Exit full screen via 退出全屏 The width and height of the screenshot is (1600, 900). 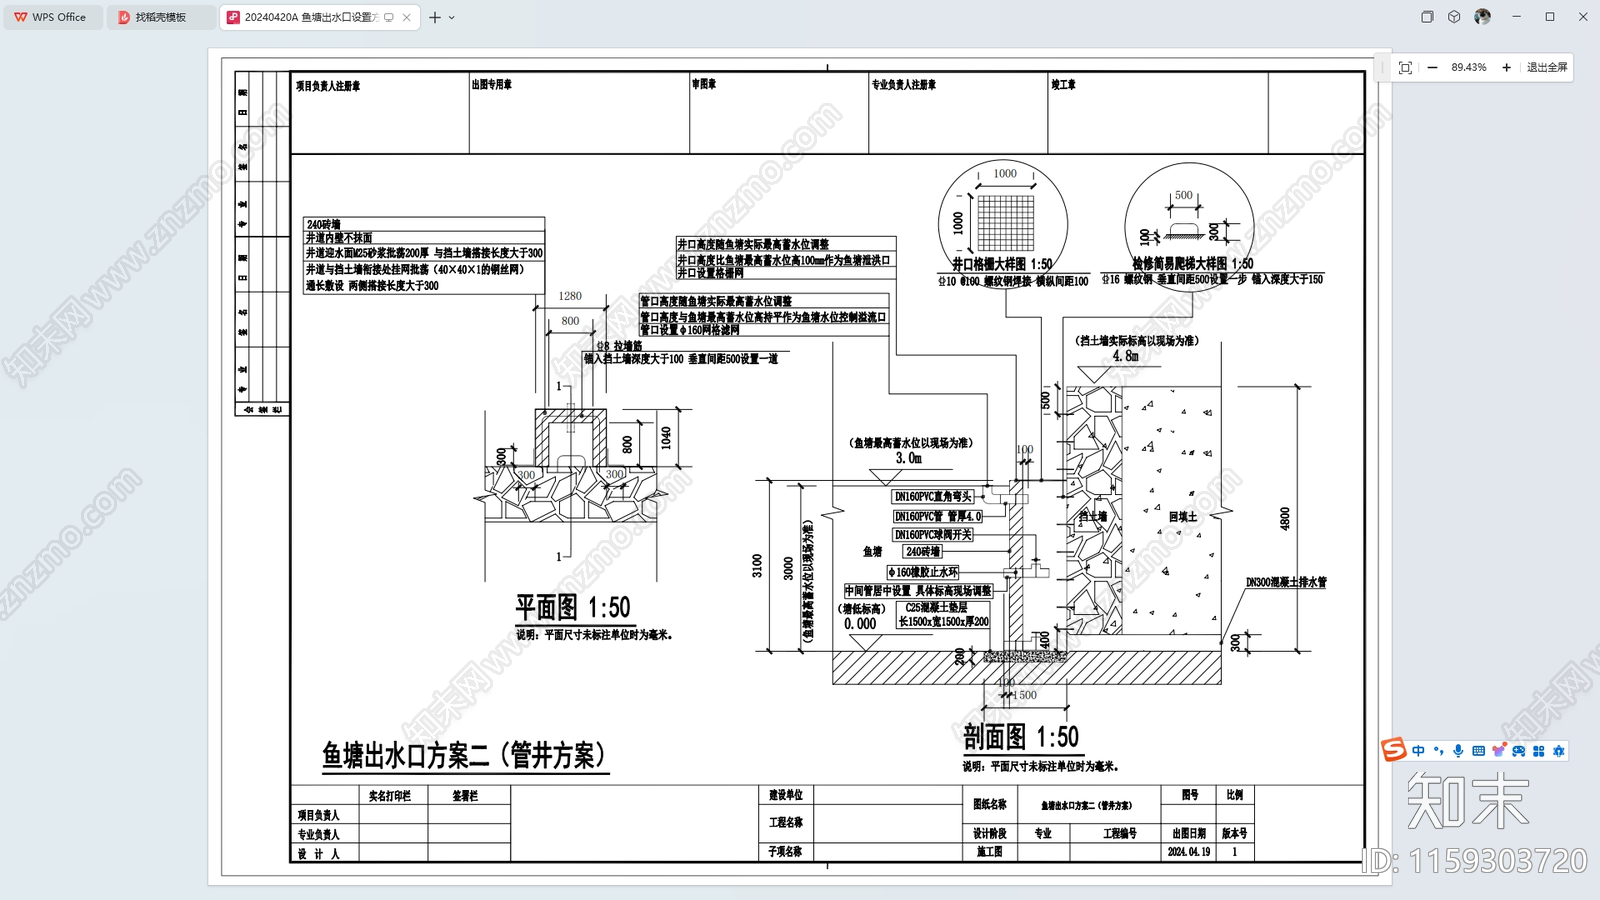1547,67
